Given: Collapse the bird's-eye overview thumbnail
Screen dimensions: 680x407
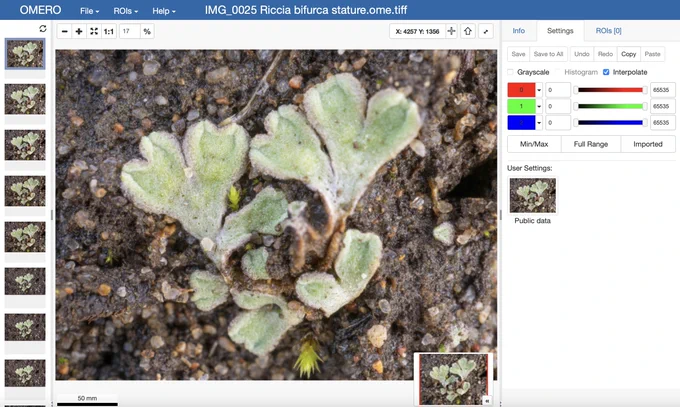Looking at the screenshot, I should (487, 401).
